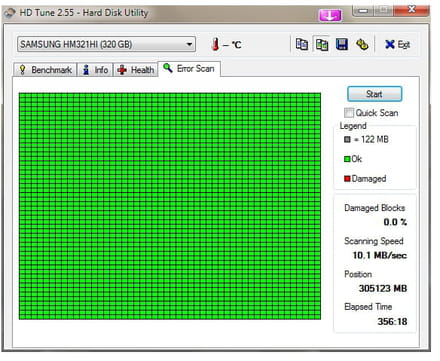Select the SAMSUNG HM321HI (320 GB) drive field

106,44
